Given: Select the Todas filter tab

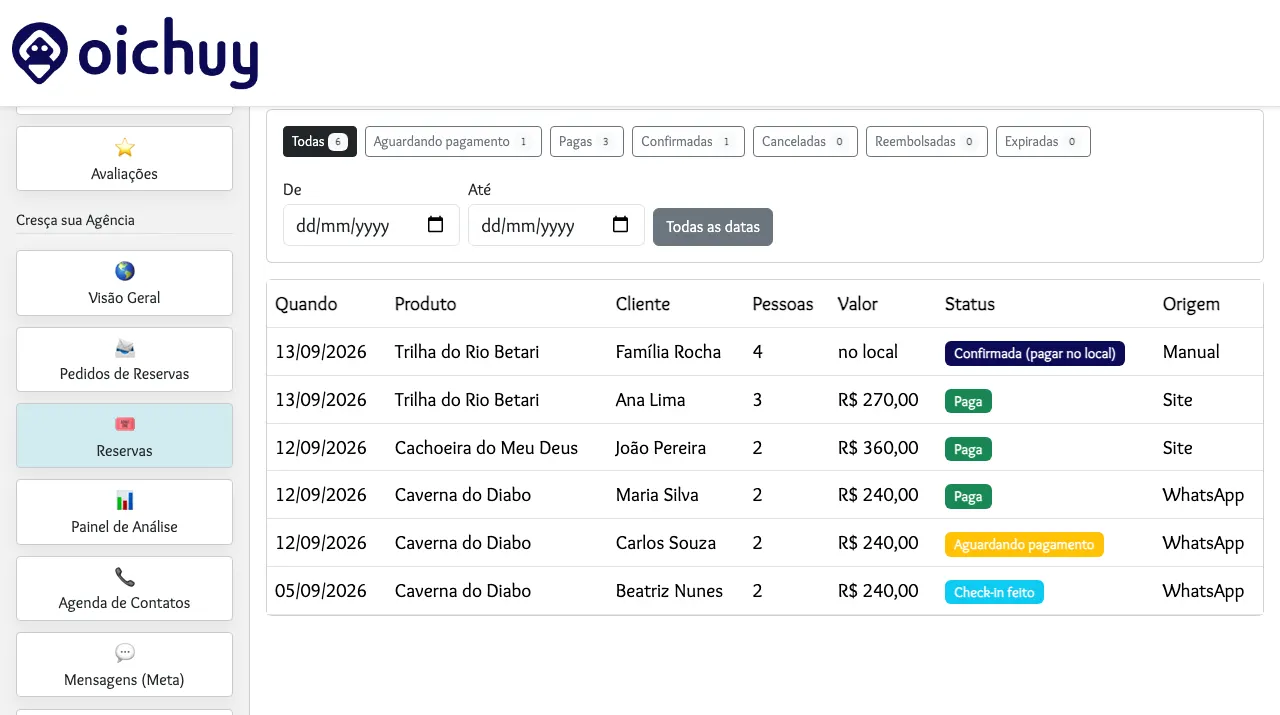Looking at the screenshot, I should coord(320,142).
